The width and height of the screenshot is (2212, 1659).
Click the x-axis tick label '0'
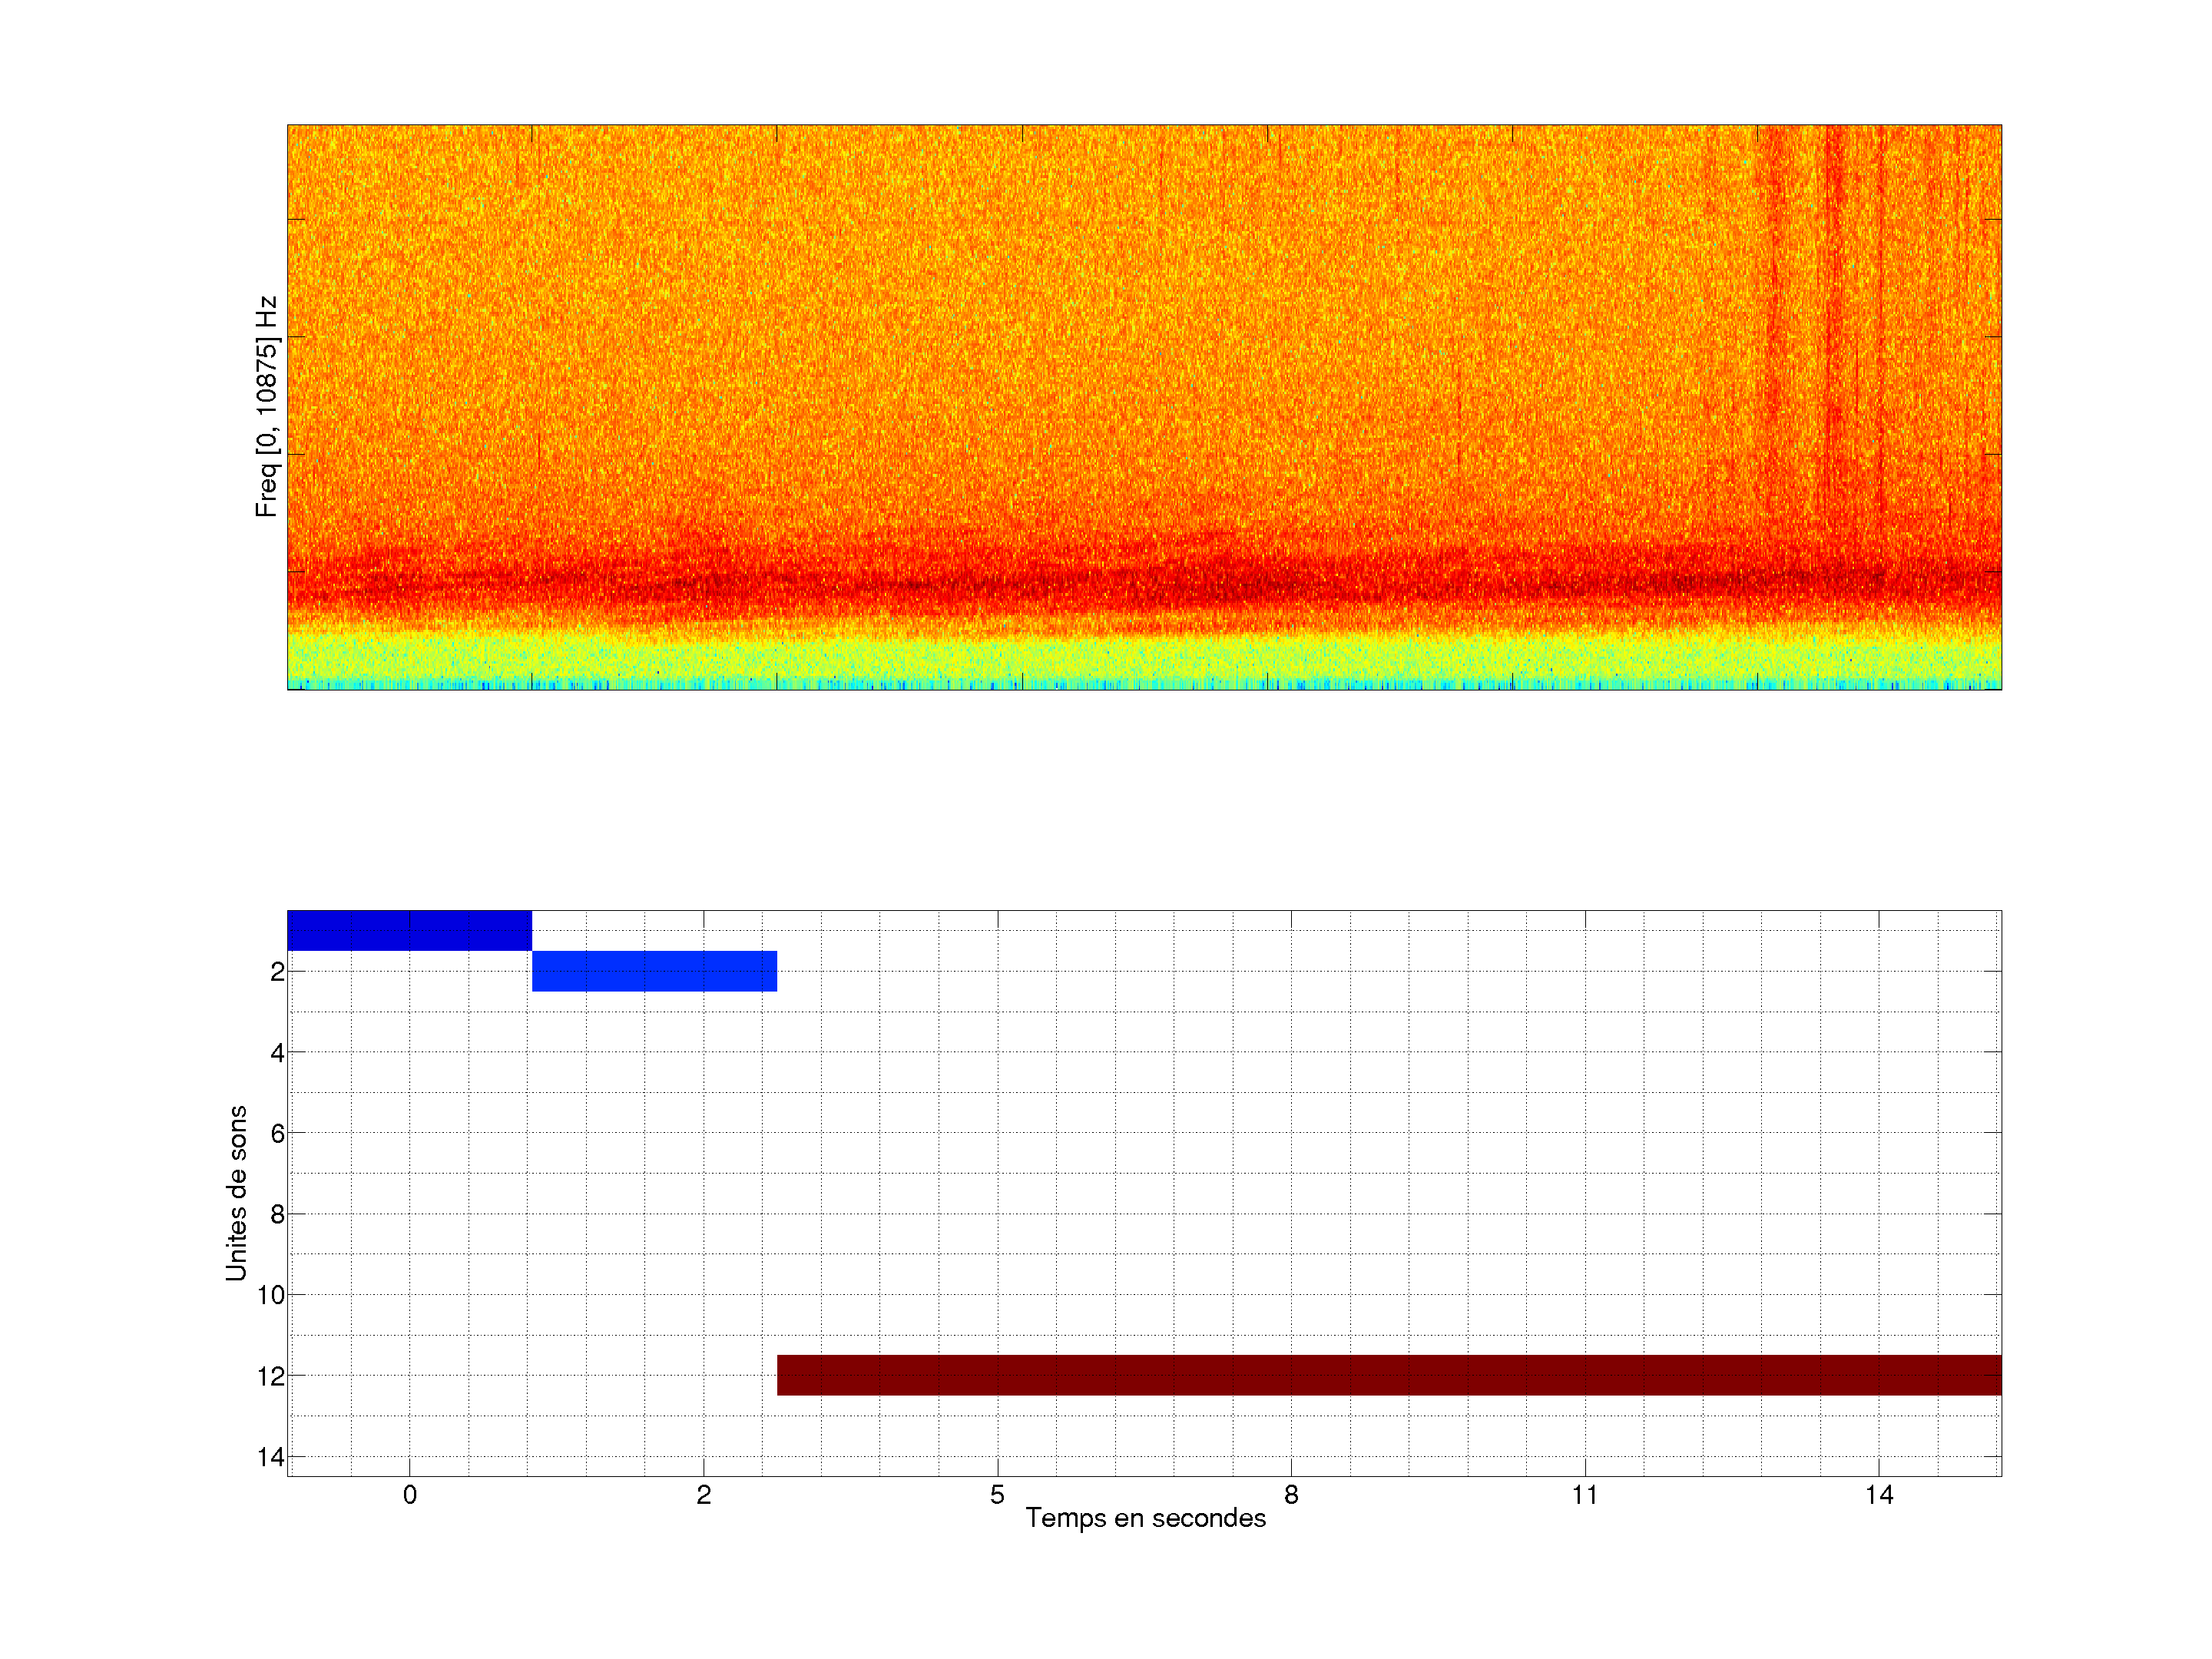coord(409,1495)
